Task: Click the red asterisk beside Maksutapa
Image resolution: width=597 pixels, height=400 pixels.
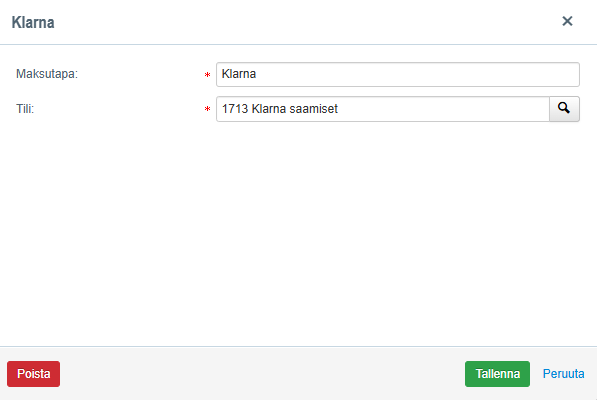Action: point(208,75)
